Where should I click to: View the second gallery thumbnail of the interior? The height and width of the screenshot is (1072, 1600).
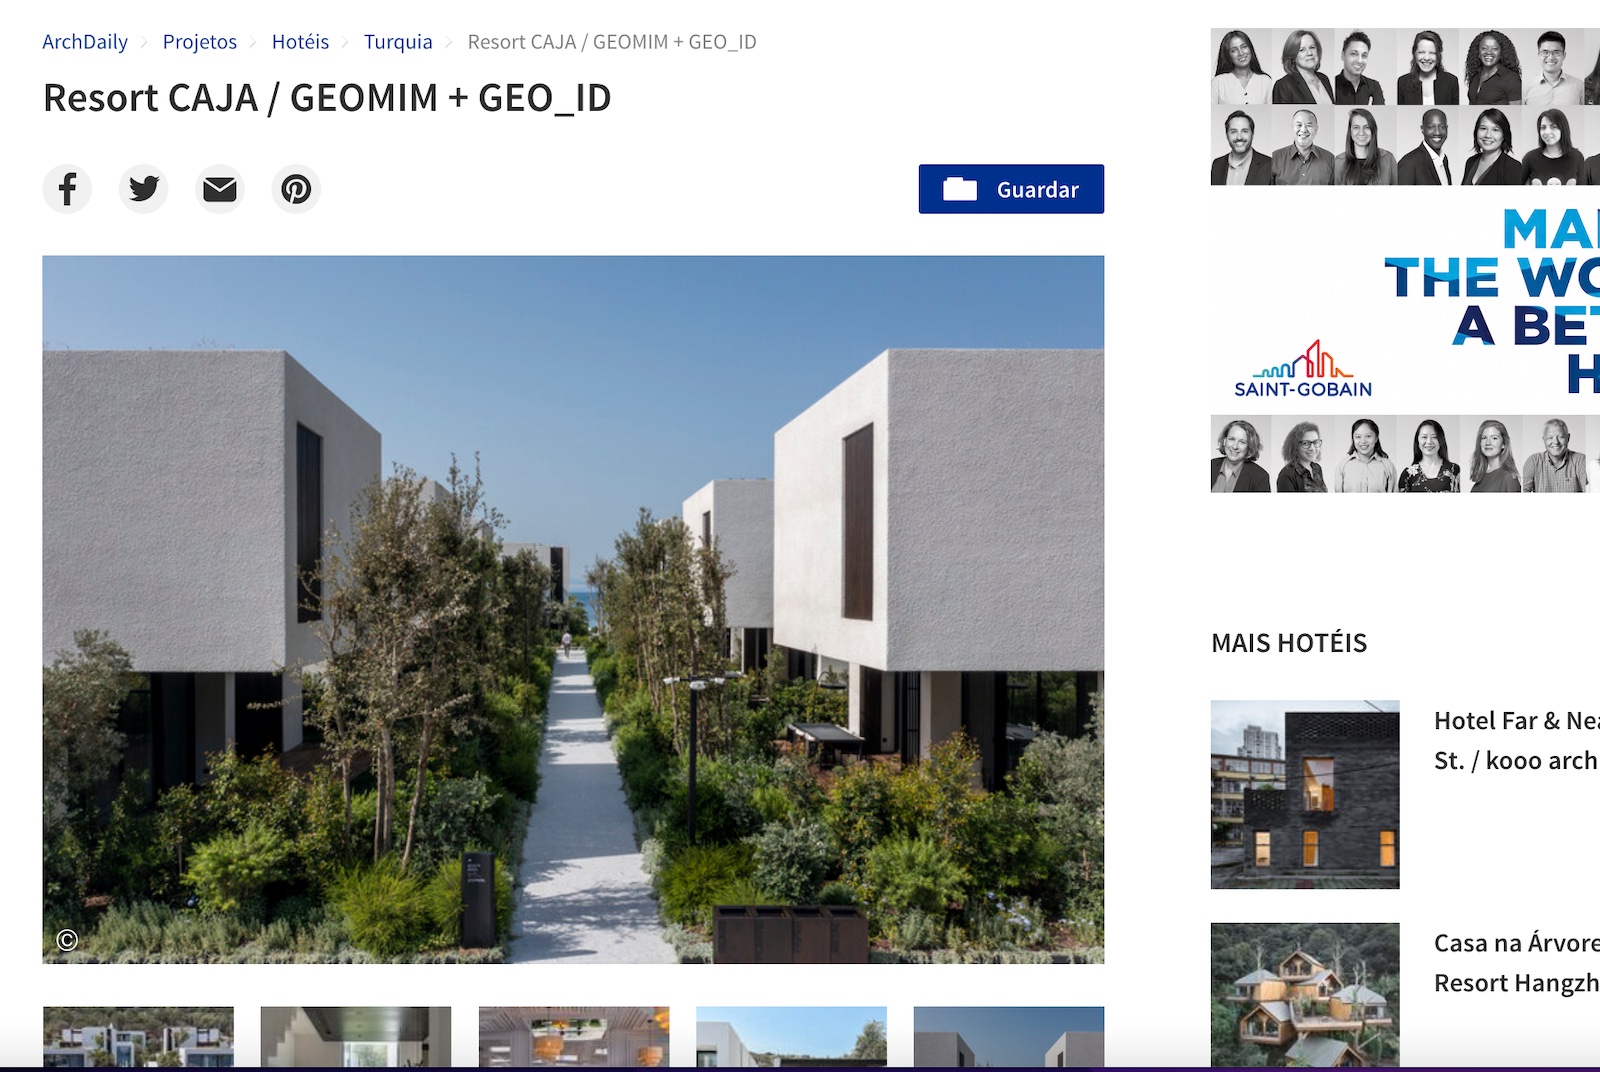point(356,1037)
